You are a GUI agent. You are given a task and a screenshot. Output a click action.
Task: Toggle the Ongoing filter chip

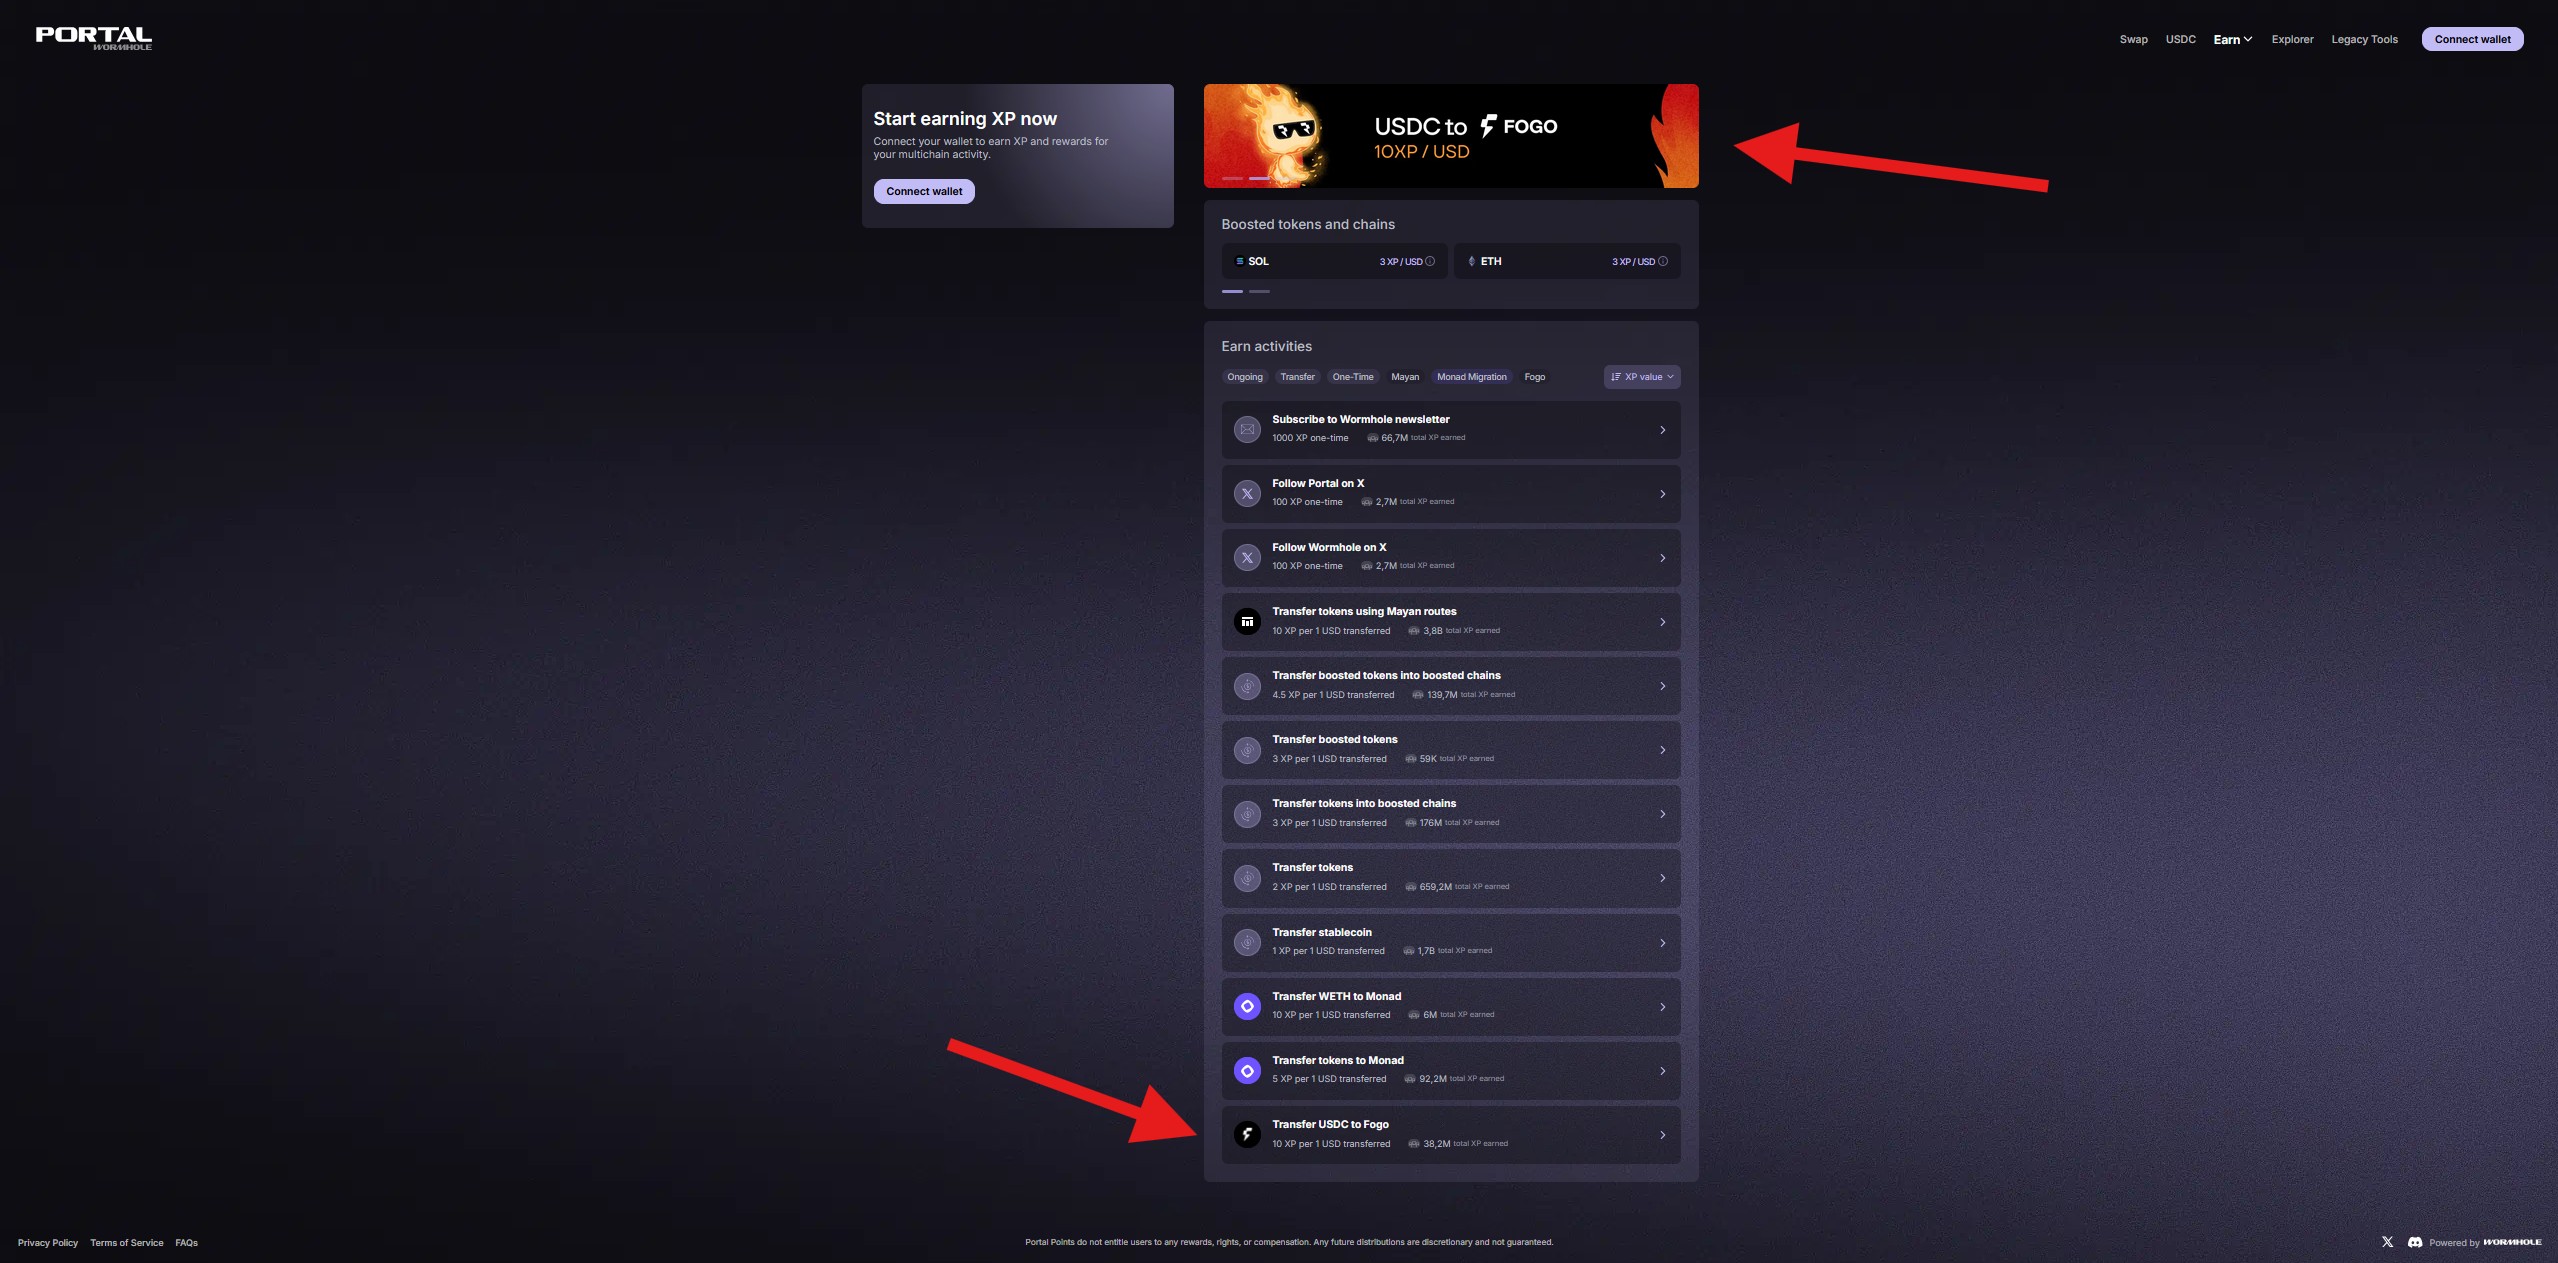(1244, 377)
